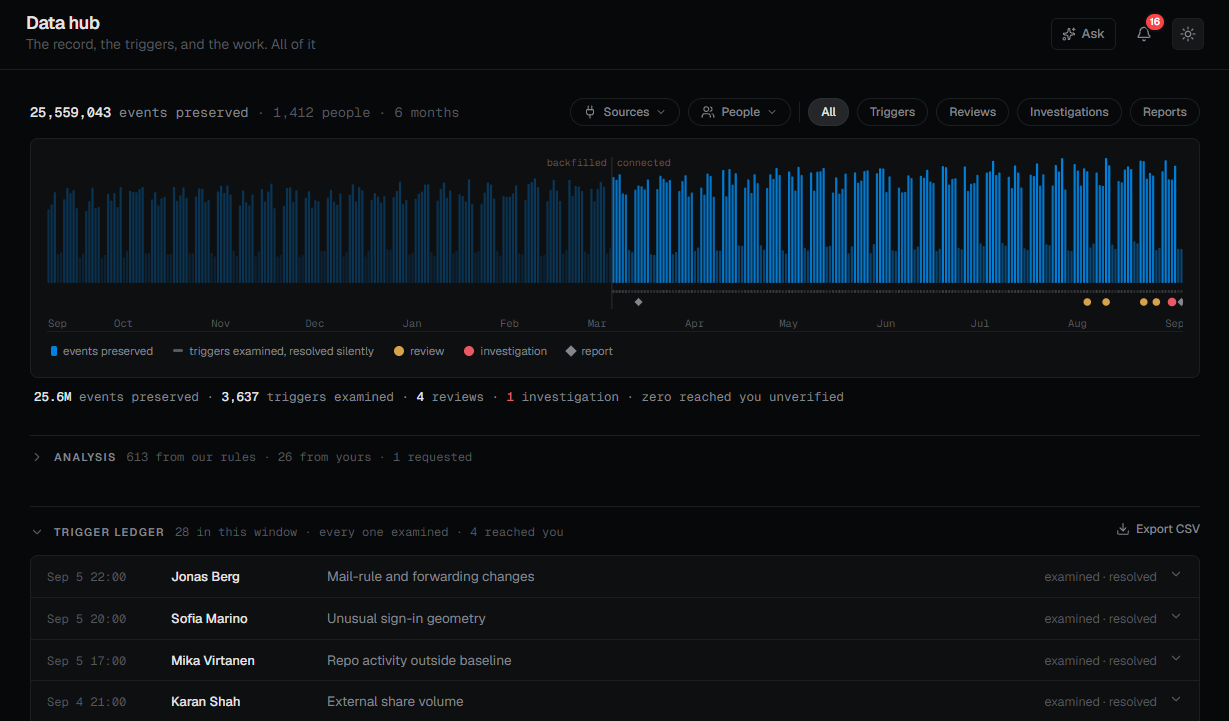Click the Data hub title
The image size is (1229, 721).
click(63, 23)
